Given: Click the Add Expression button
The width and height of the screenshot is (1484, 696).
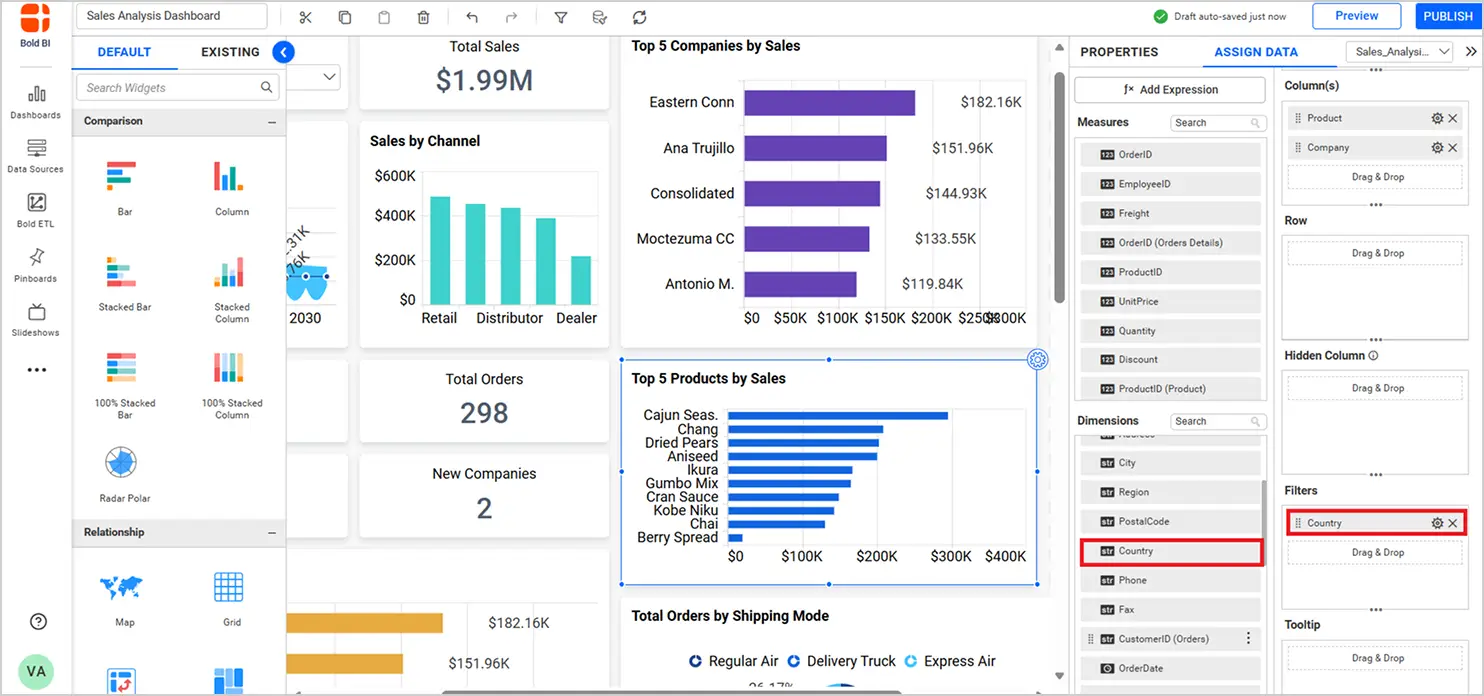Looking at the screenshot, I should tap(1170, 89).
